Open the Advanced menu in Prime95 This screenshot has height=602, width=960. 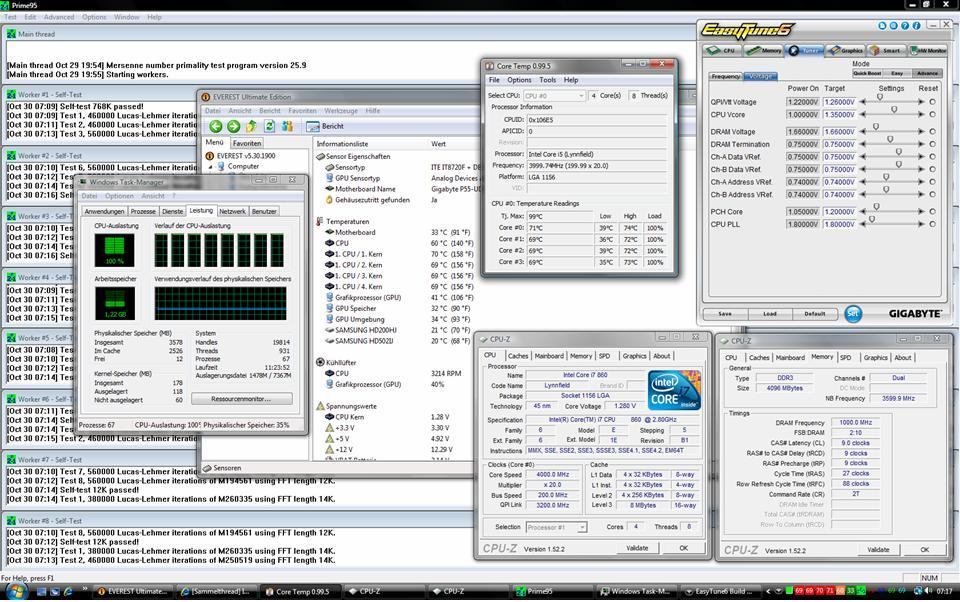59,17
